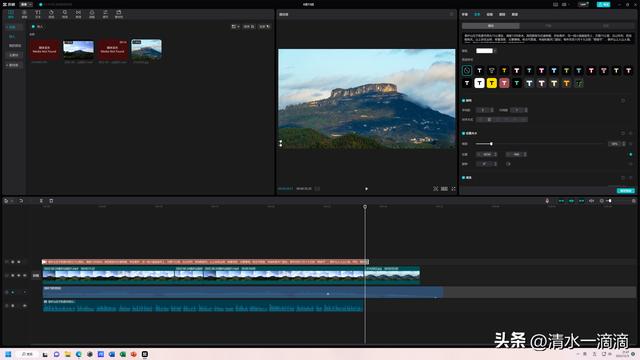Toggle auto snapping in timeline toolbar
Screen dimensions: 640x360
pos(571,201)
